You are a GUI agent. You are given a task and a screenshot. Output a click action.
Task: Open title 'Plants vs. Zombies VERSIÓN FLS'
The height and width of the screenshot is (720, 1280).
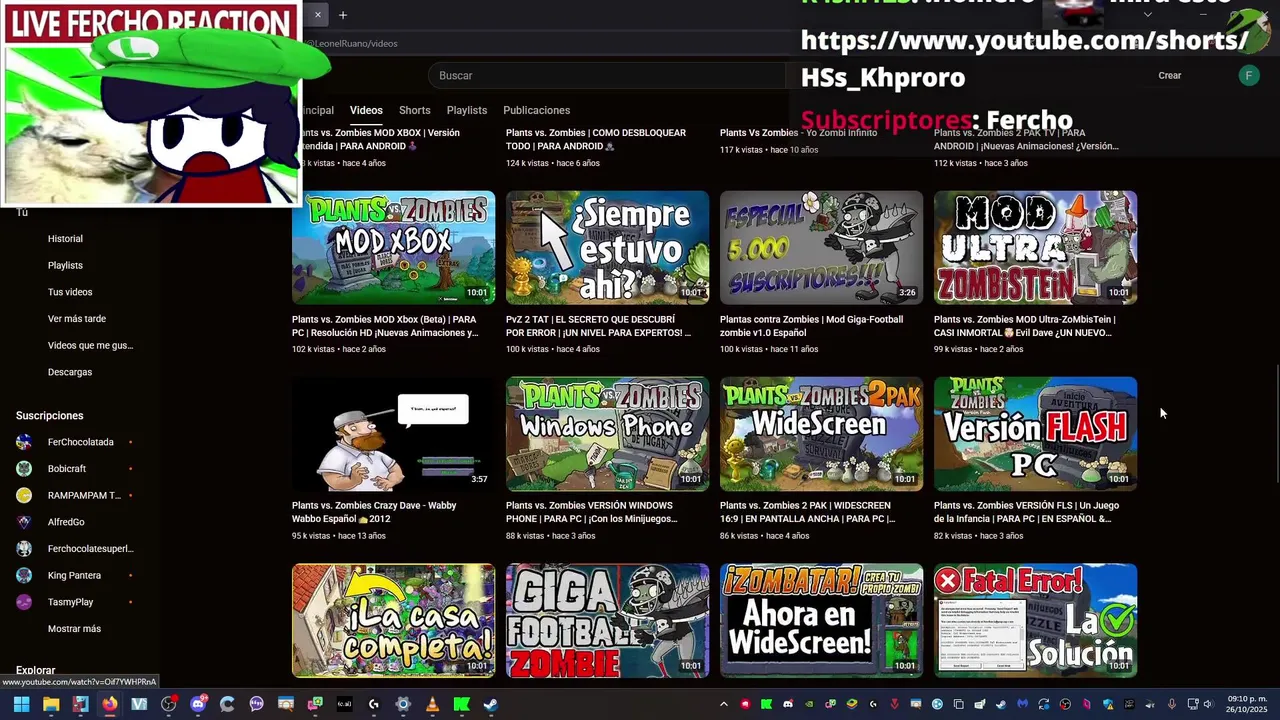click(x=1026, y=512)
